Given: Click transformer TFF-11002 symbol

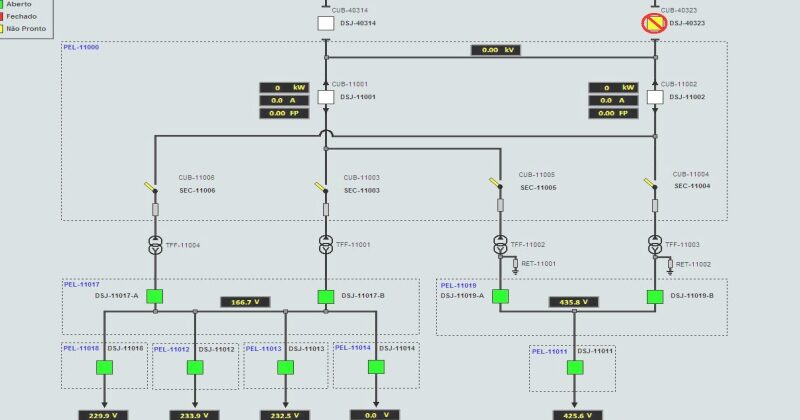Looking at the screenshot, I should [500, 244].
